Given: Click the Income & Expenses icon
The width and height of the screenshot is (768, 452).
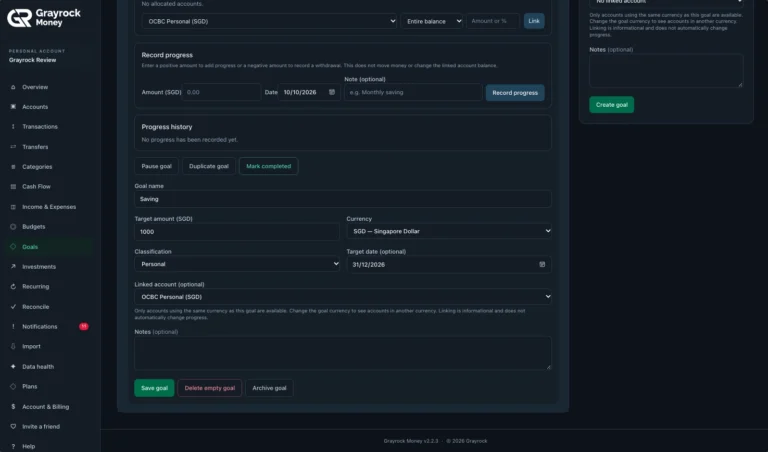Looking at the screenshot, I should (13, 207).
